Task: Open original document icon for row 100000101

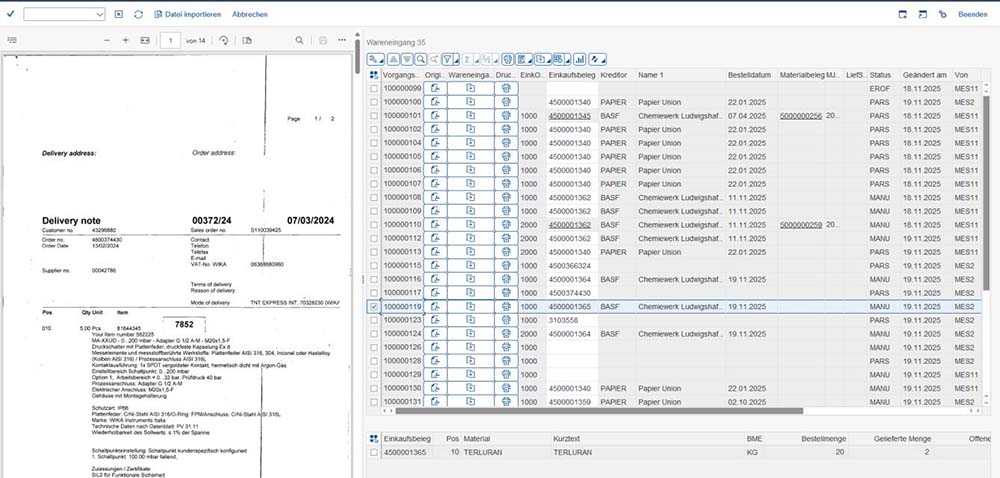Action: pyautogui.click(x=435, y=116)
